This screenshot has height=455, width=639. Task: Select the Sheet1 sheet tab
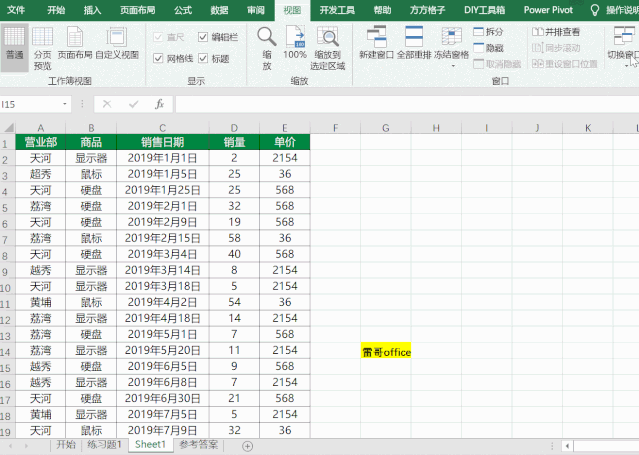tap(150, 444)
